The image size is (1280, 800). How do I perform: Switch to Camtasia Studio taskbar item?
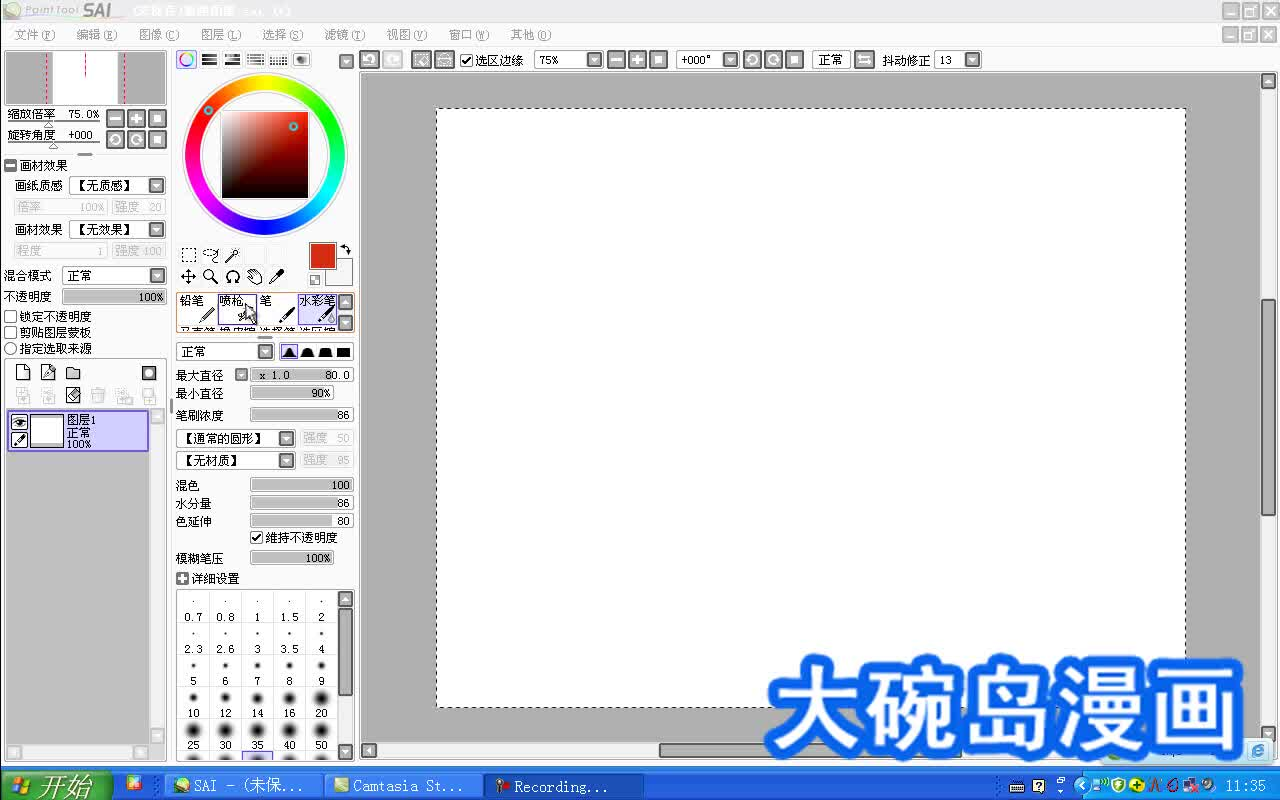405,786
